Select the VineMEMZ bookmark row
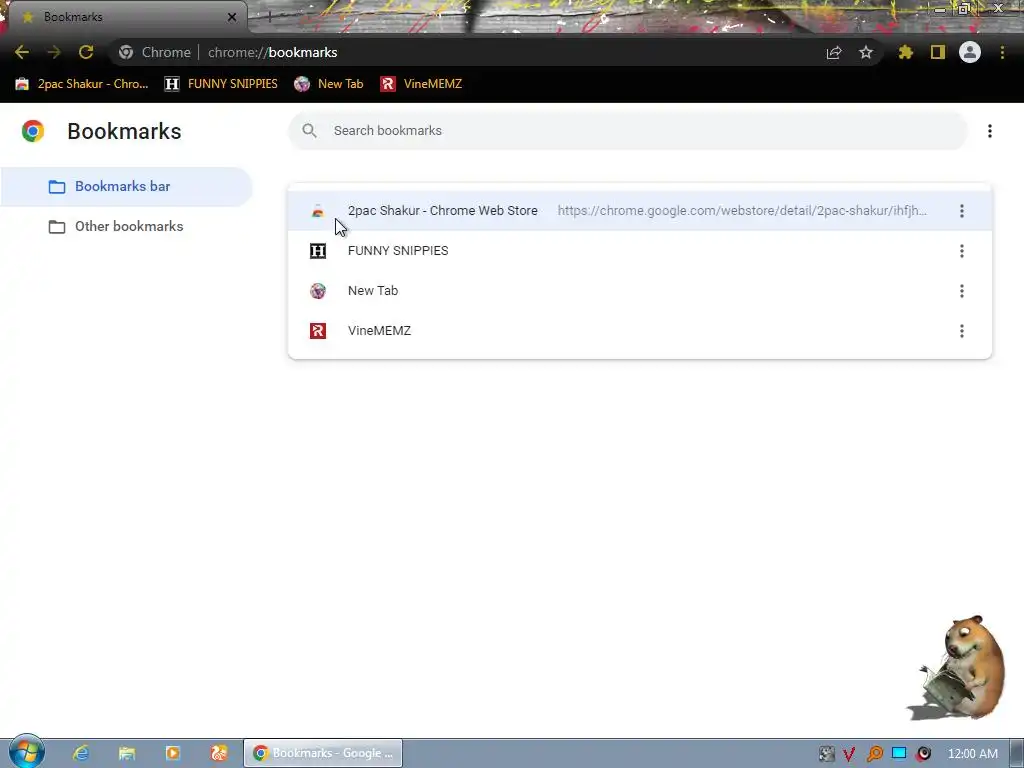 [x=640, y=331]
